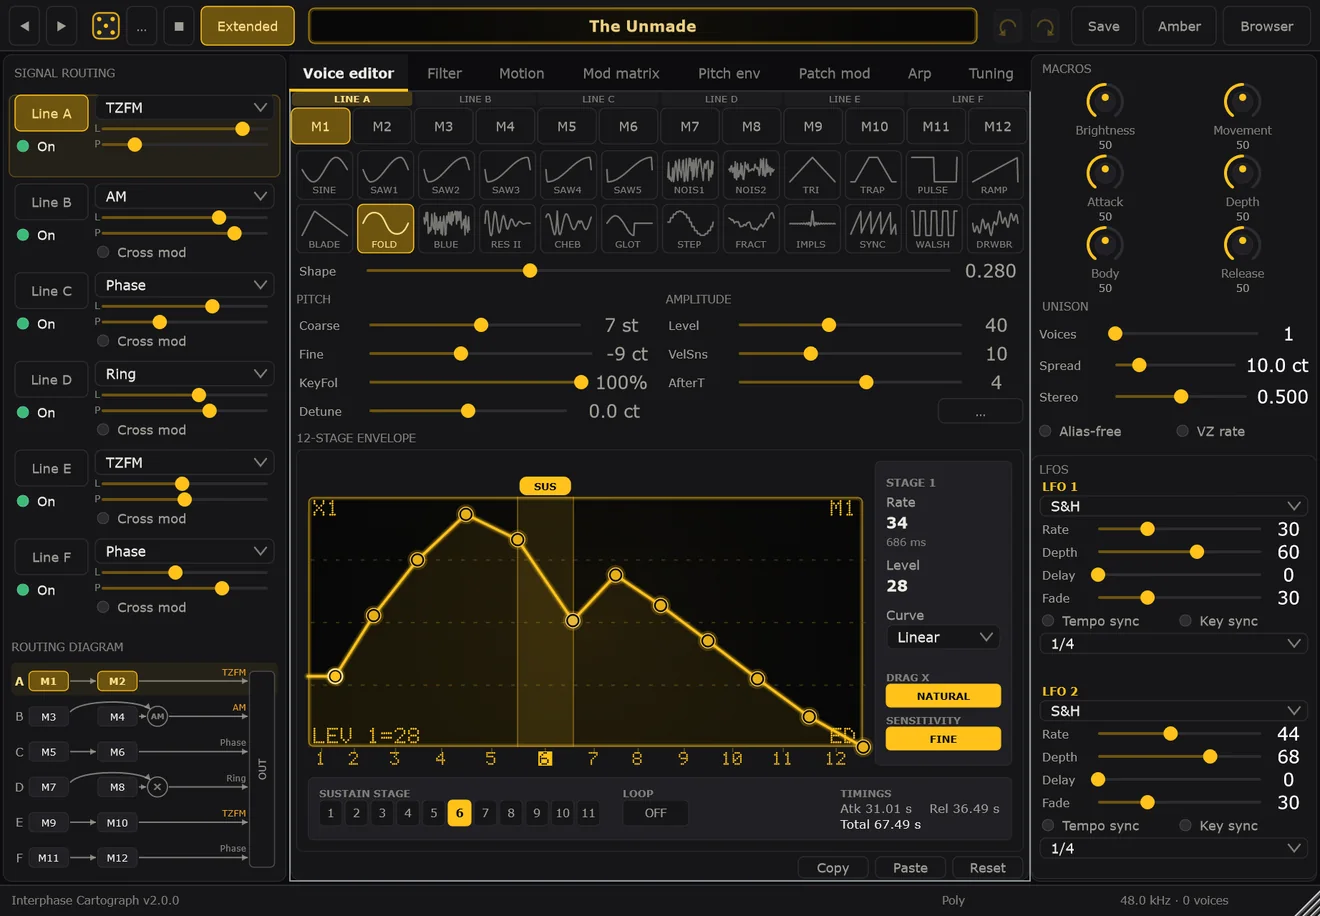The width and height of the screenshot is (1320, 916).
Task: Toggle Line B On indicator
Action: click(x=23, y=235)
